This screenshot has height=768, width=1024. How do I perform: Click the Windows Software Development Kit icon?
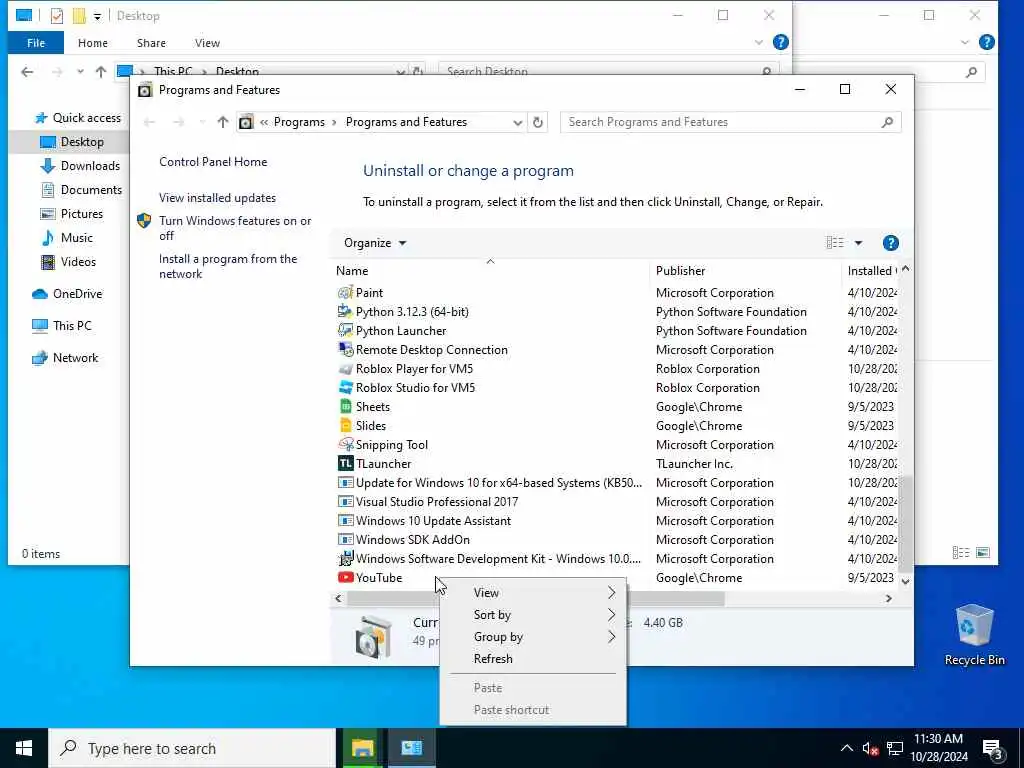pyautogui.click(x=345, y=558)
